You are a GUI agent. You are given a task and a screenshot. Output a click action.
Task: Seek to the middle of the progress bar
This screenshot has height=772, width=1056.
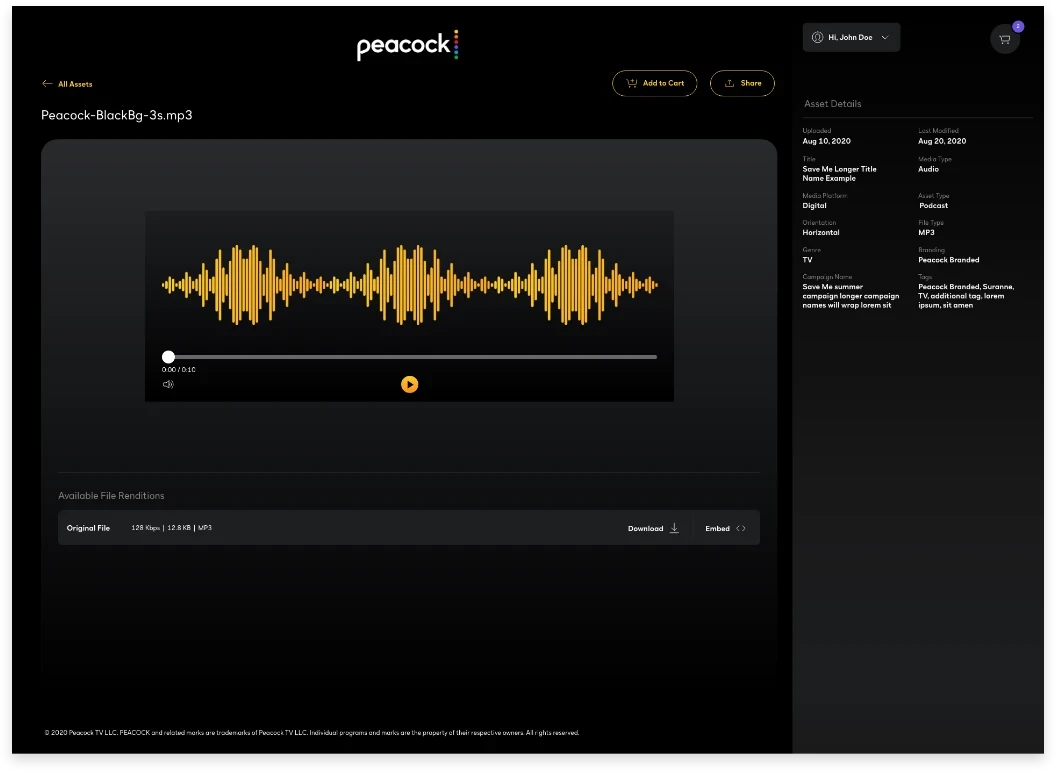(409, 357)
